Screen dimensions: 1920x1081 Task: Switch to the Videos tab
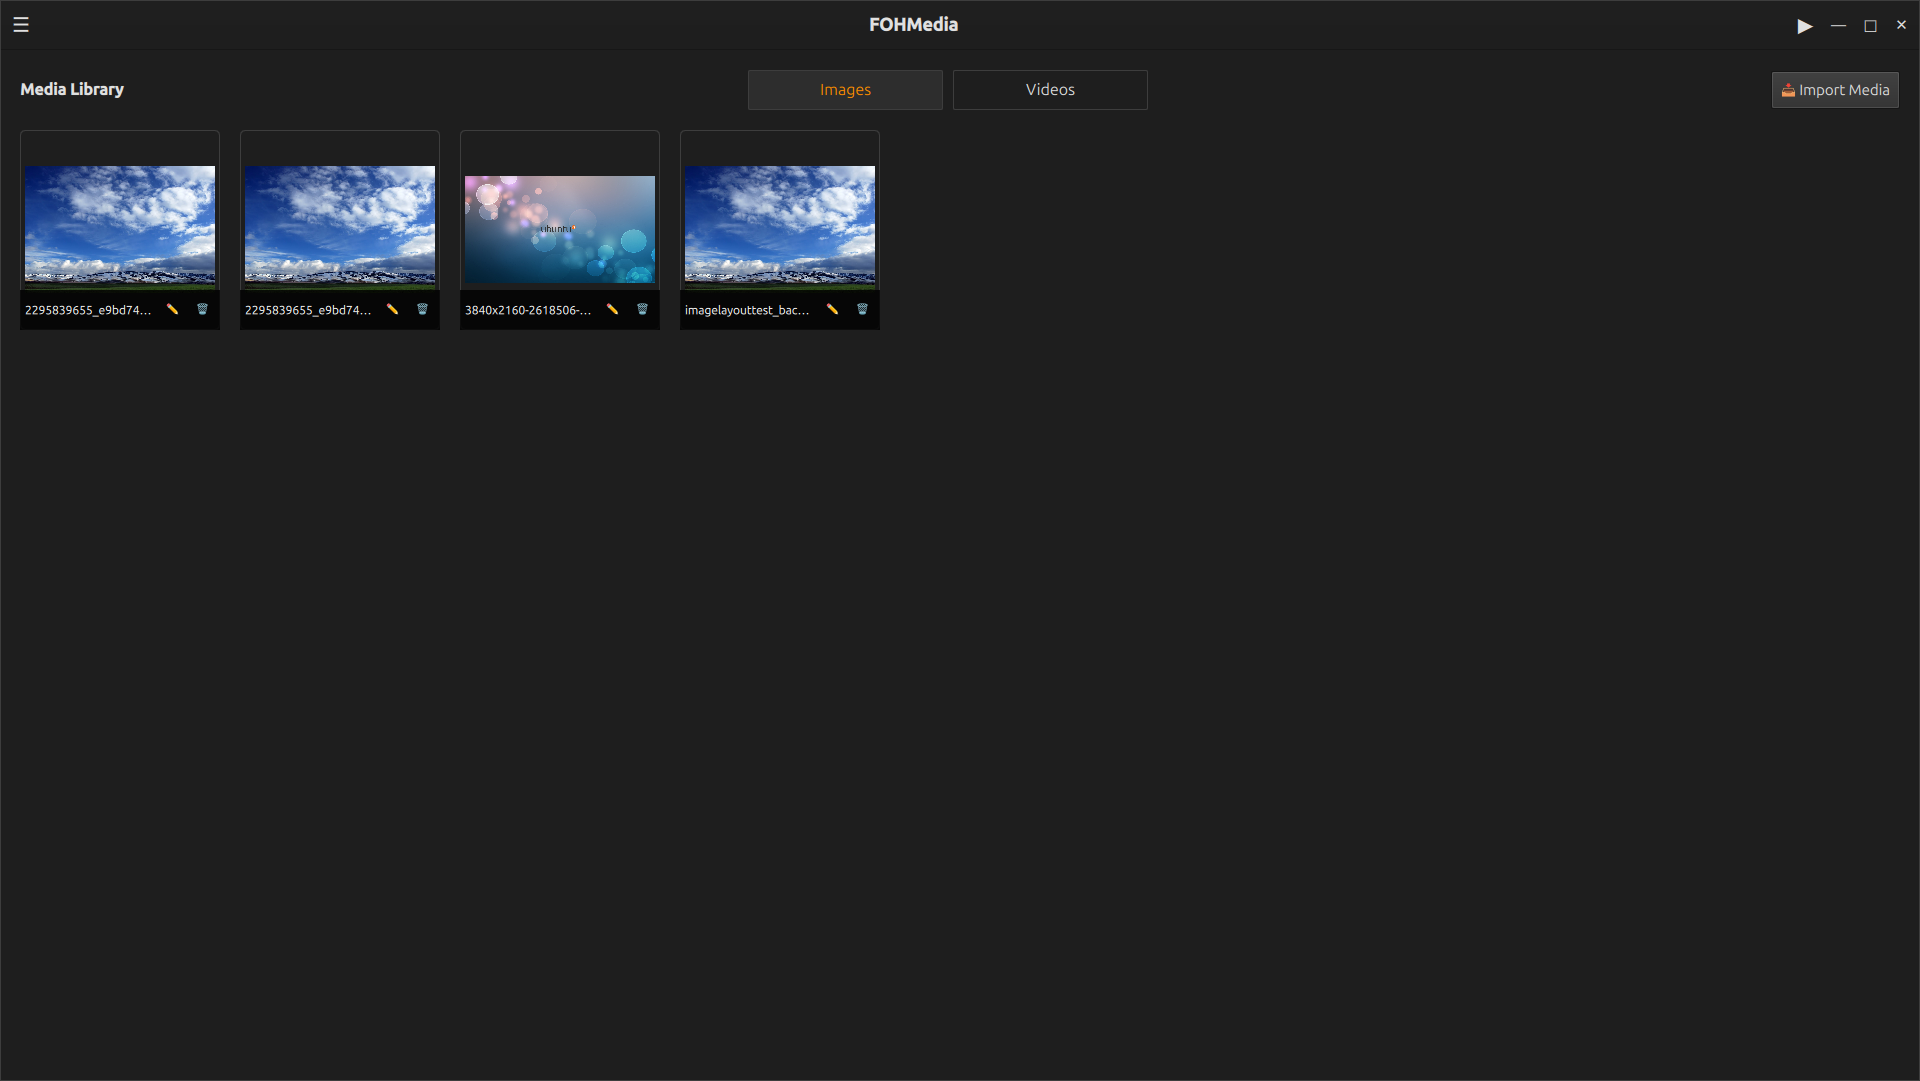coord(1050,90)
